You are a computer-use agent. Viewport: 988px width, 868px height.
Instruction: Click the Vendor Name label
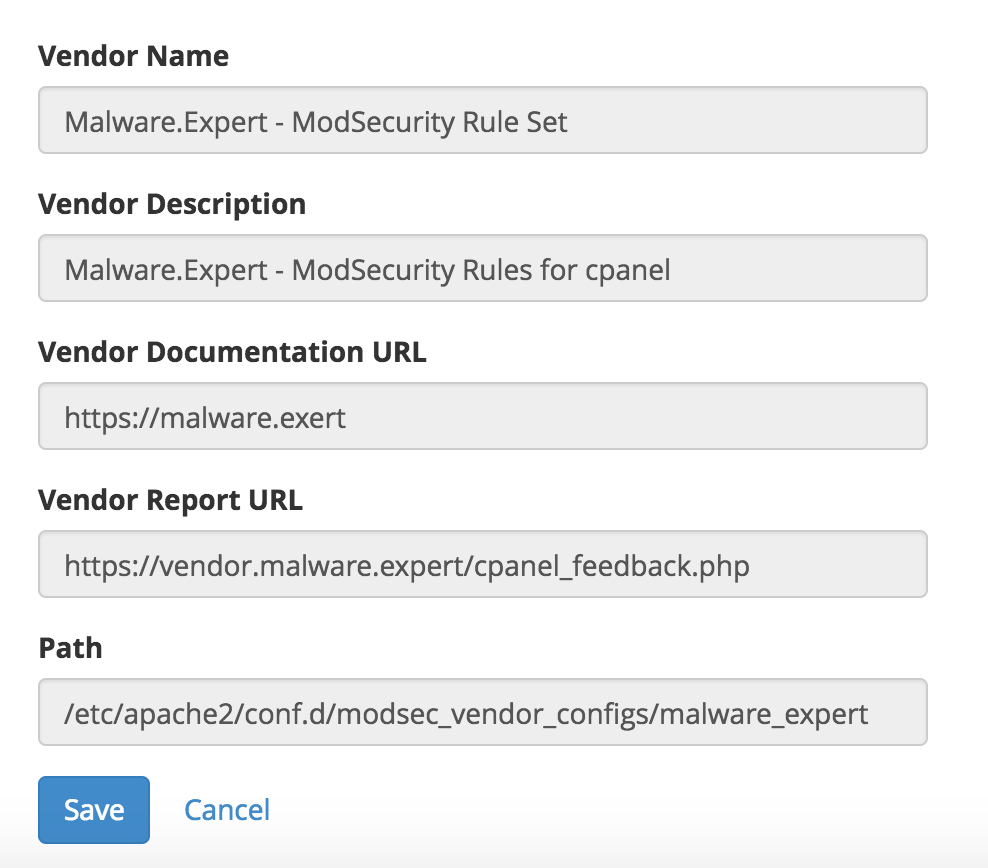click(x=134, y=56)
